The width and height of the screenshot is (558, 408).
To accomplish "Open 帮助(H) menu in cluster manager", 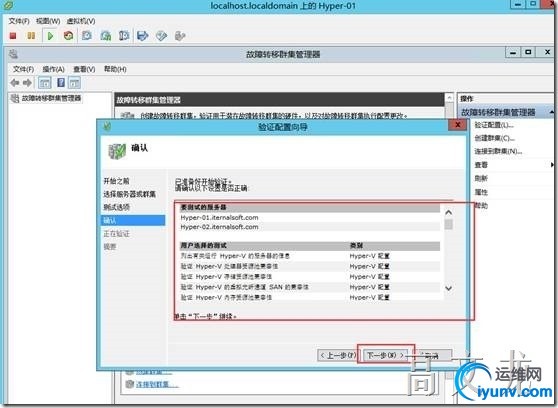I will click(x=115, y=69).
